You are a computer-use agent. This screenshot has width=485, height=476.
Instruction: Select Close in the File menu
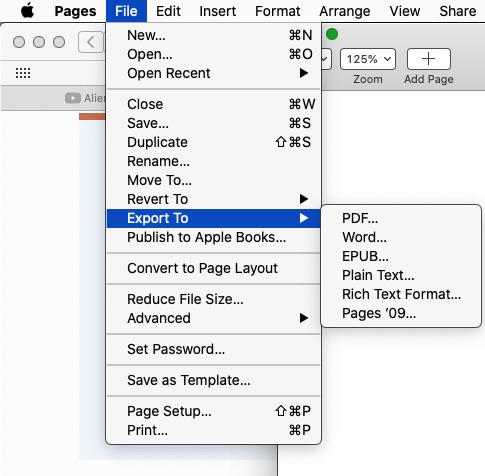(213, 104)
